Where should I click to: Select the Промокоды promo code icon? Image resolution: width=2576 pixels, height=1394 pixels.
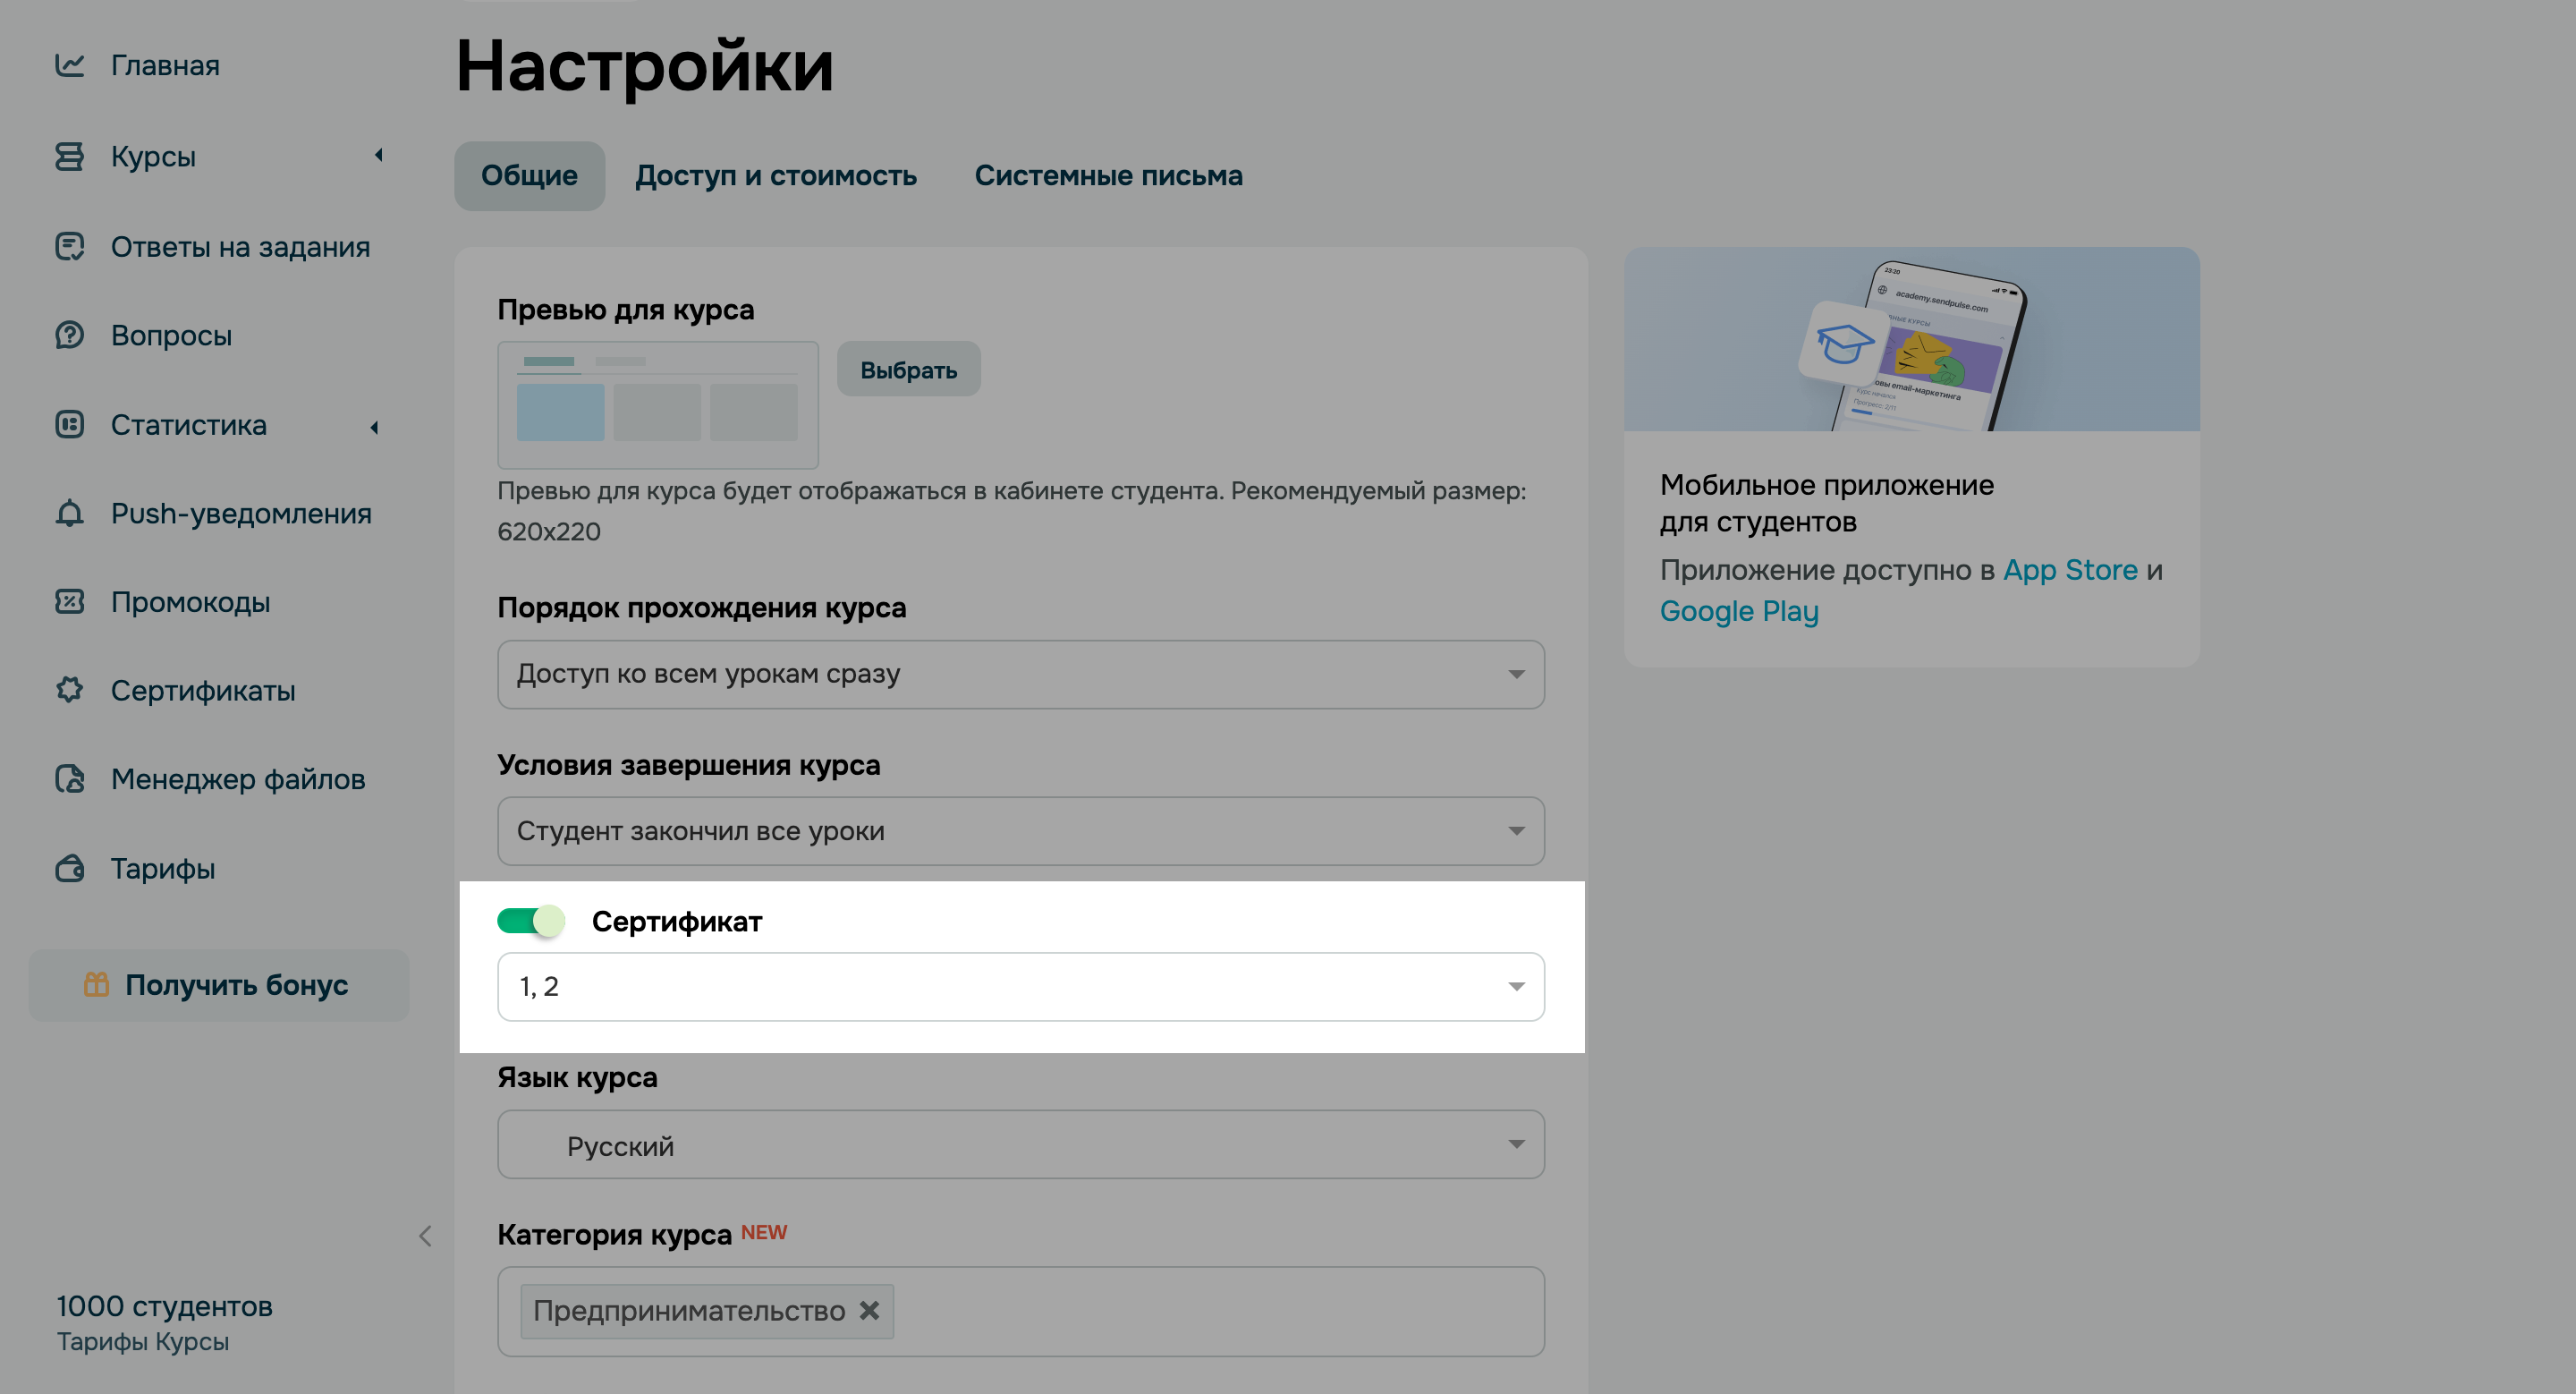click(x=70, y=602)
